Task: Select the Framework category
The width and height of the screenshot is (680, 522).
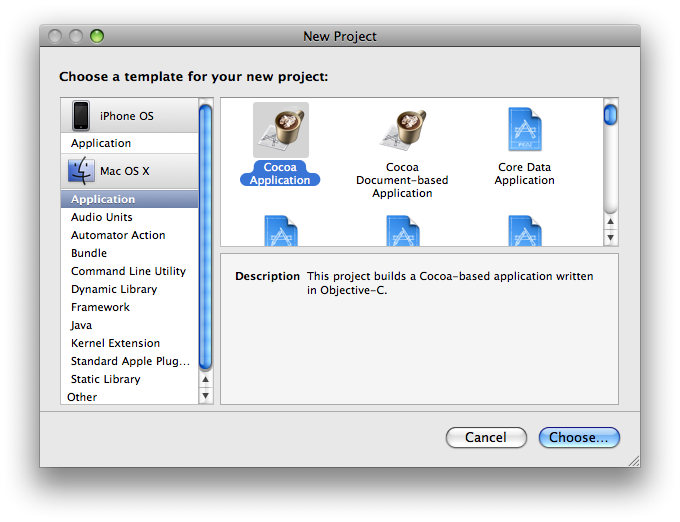Action: (129, 307)
